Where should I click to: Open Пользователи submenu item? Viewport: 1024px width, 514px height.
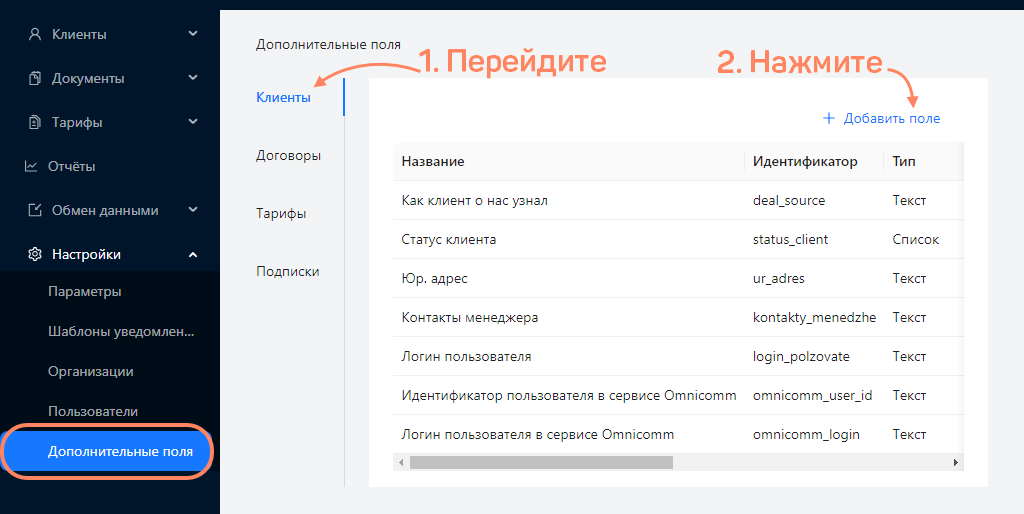coord(93,411)
